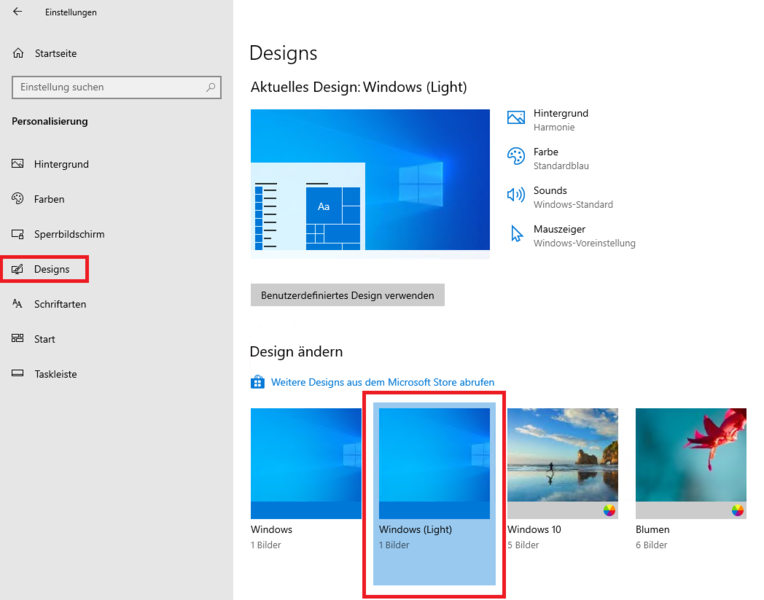The image size is (764, 600).
Task: Open the Start personalization page
Action: (x=44, y=339)
